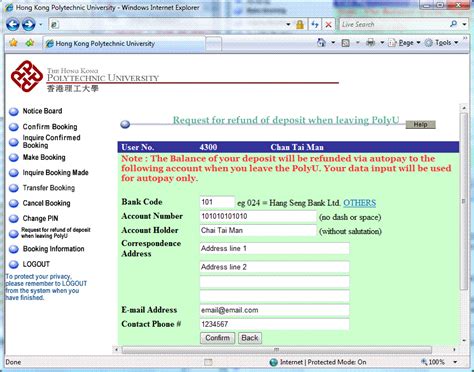Open the Feeds dropdown arrow

pos(357,43)
